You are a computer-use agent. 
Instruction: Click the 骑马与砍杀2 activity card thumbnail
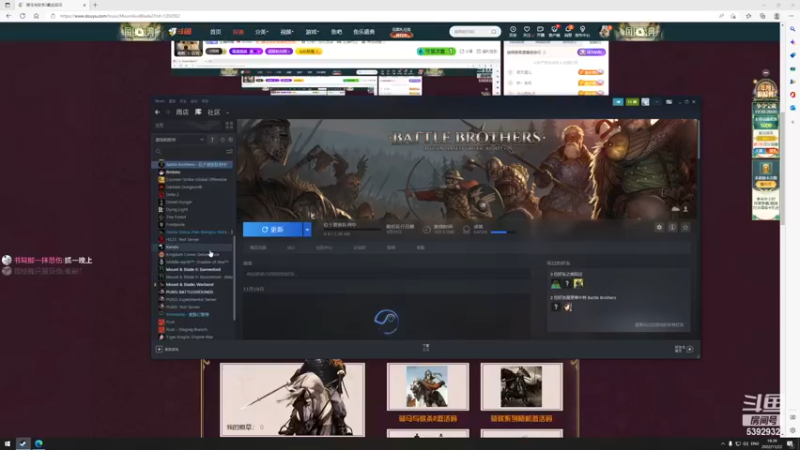click(x=428, y=387)
